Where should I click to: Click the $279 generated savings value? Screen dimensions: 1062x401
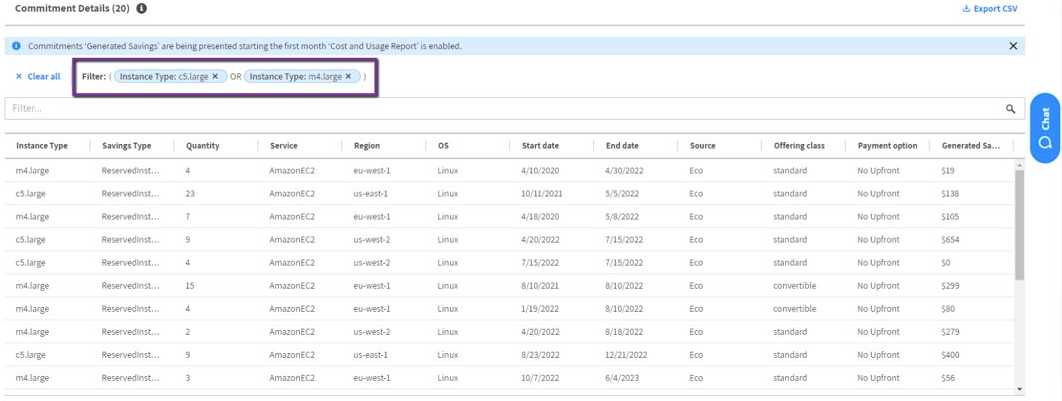tap(950, 332)
